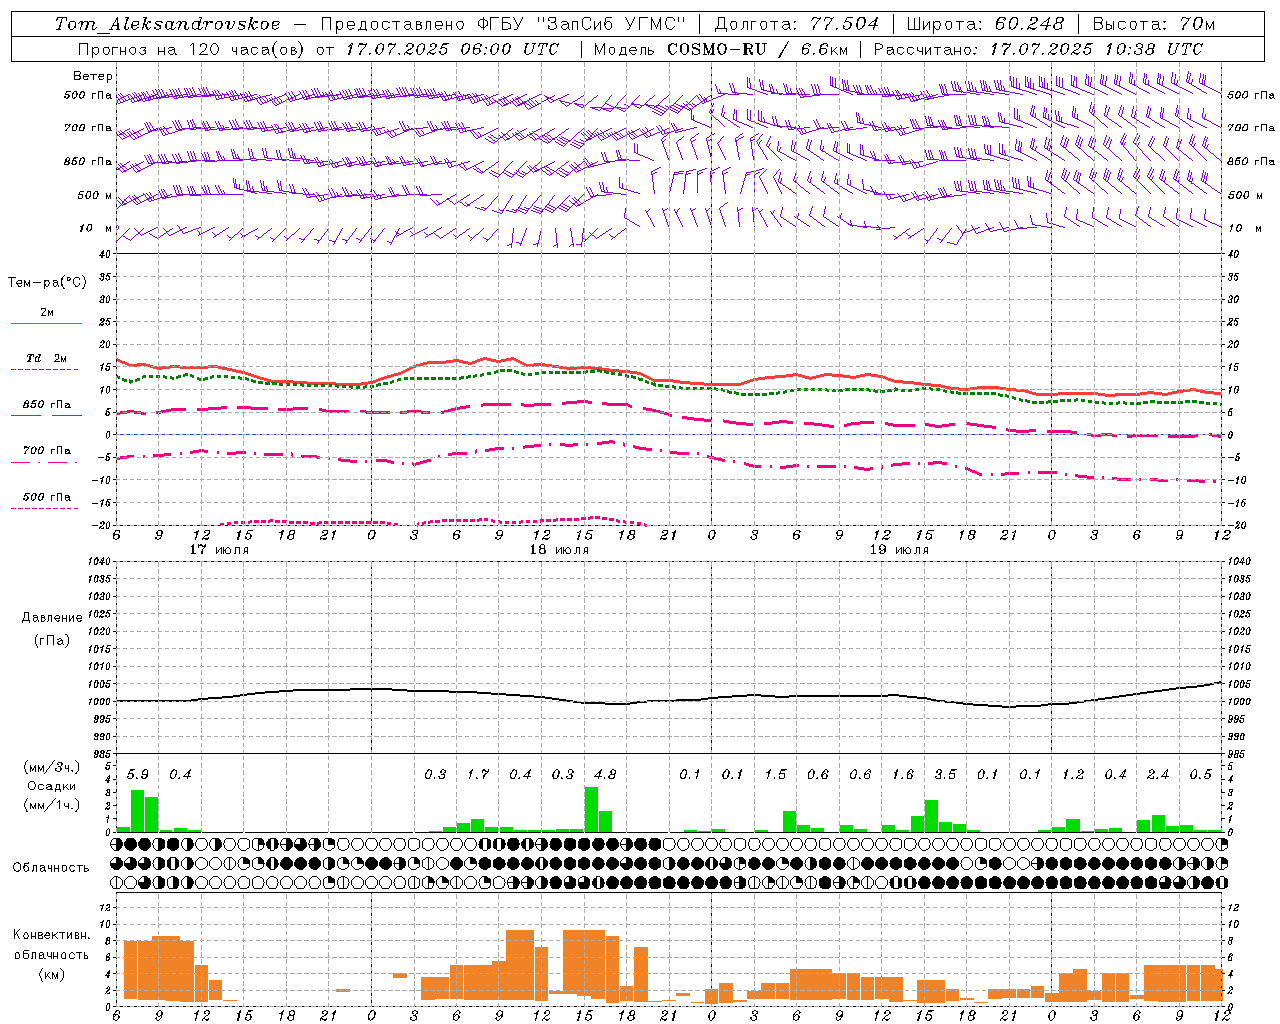Click the 'Тем-ра(°C)' temperature label

pyautogui.click(x=47, y=283)
